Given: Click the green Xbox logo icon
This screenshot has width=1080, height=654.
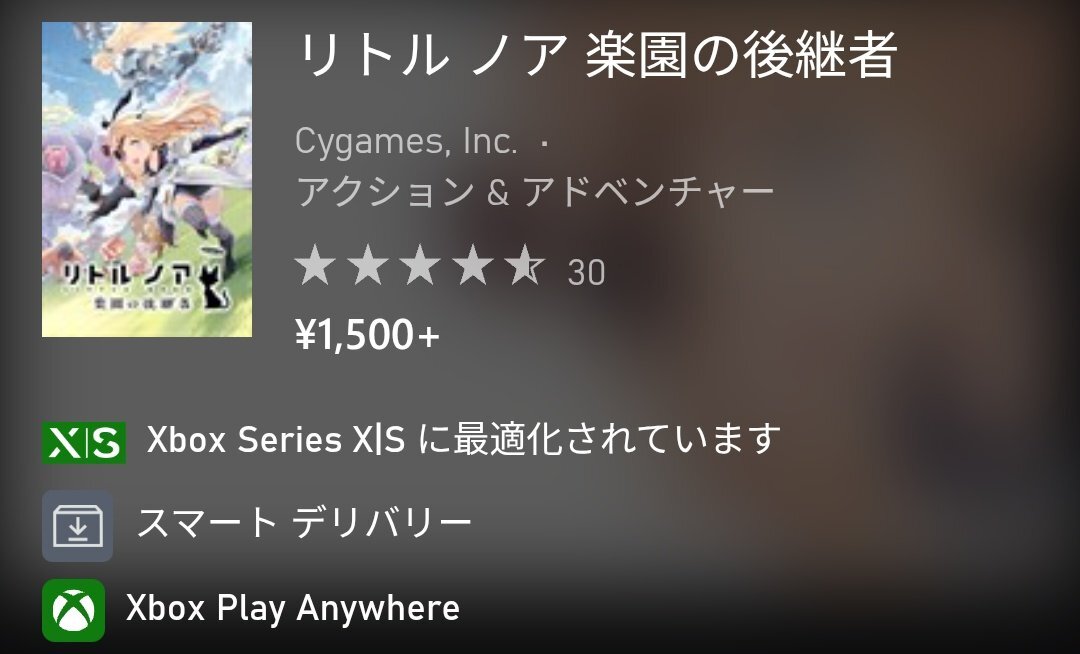Looking at the screenshot, I should 74,610.
